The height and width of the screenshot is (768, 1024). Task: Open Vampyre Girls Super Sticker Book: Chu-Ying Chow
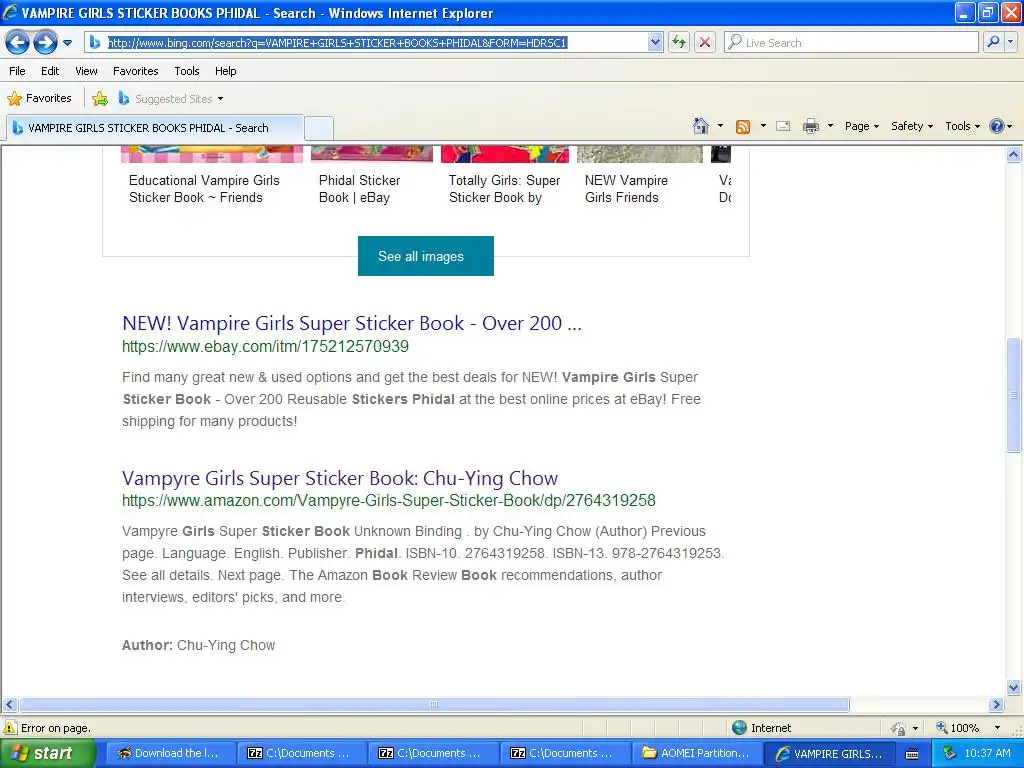click(x=340, y=478)
